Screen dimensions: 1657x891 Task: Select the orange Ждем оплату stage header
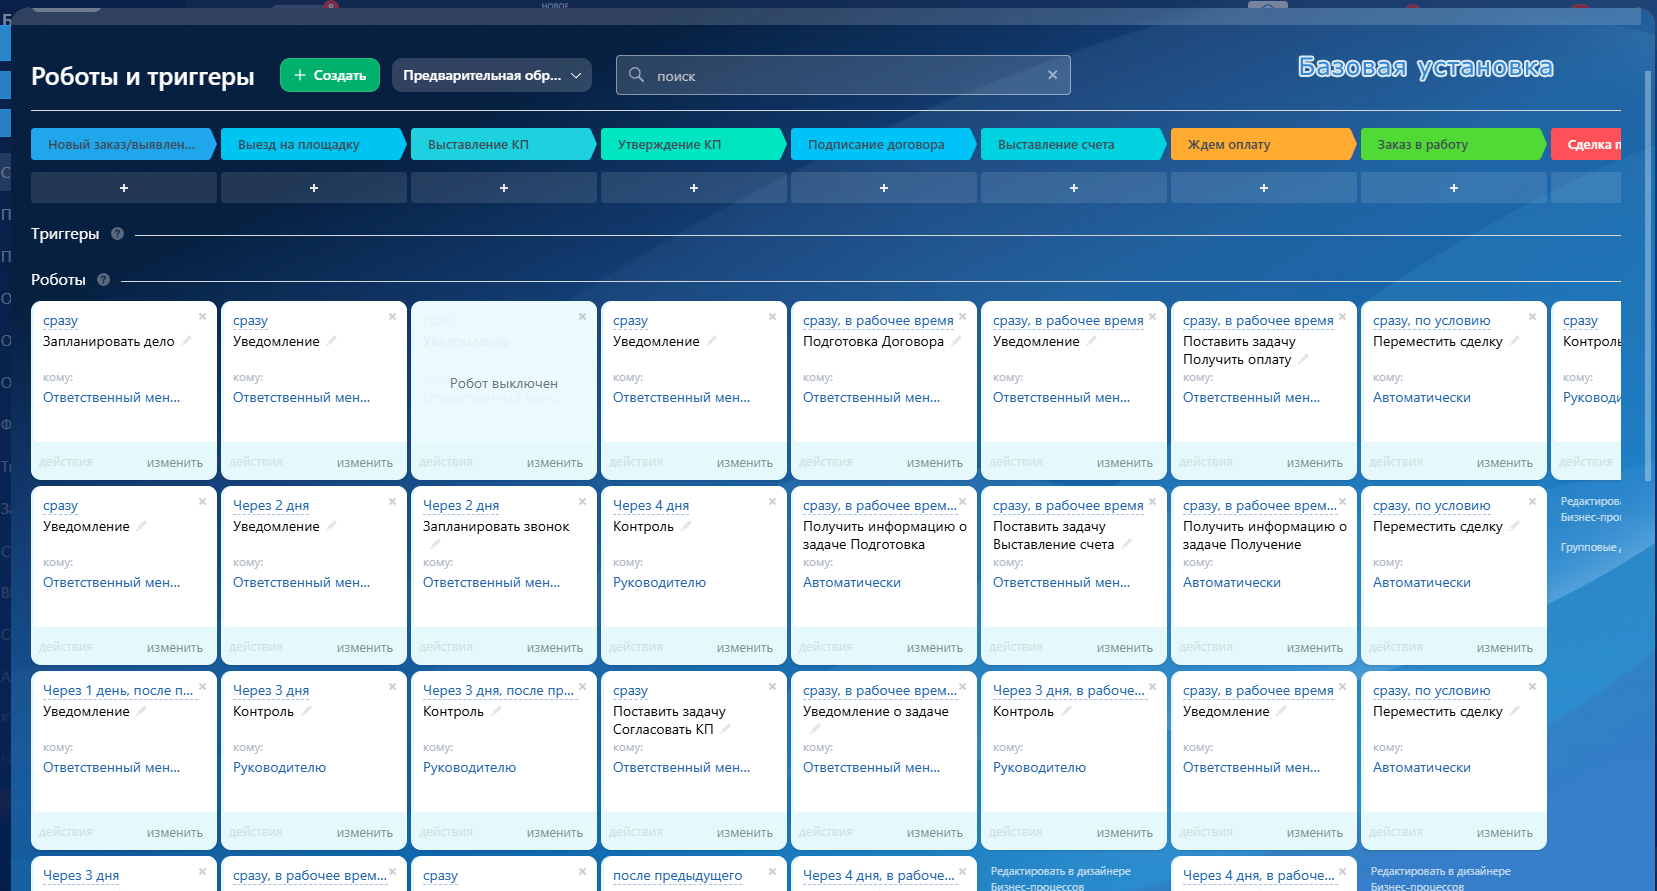click(1262, 144)
